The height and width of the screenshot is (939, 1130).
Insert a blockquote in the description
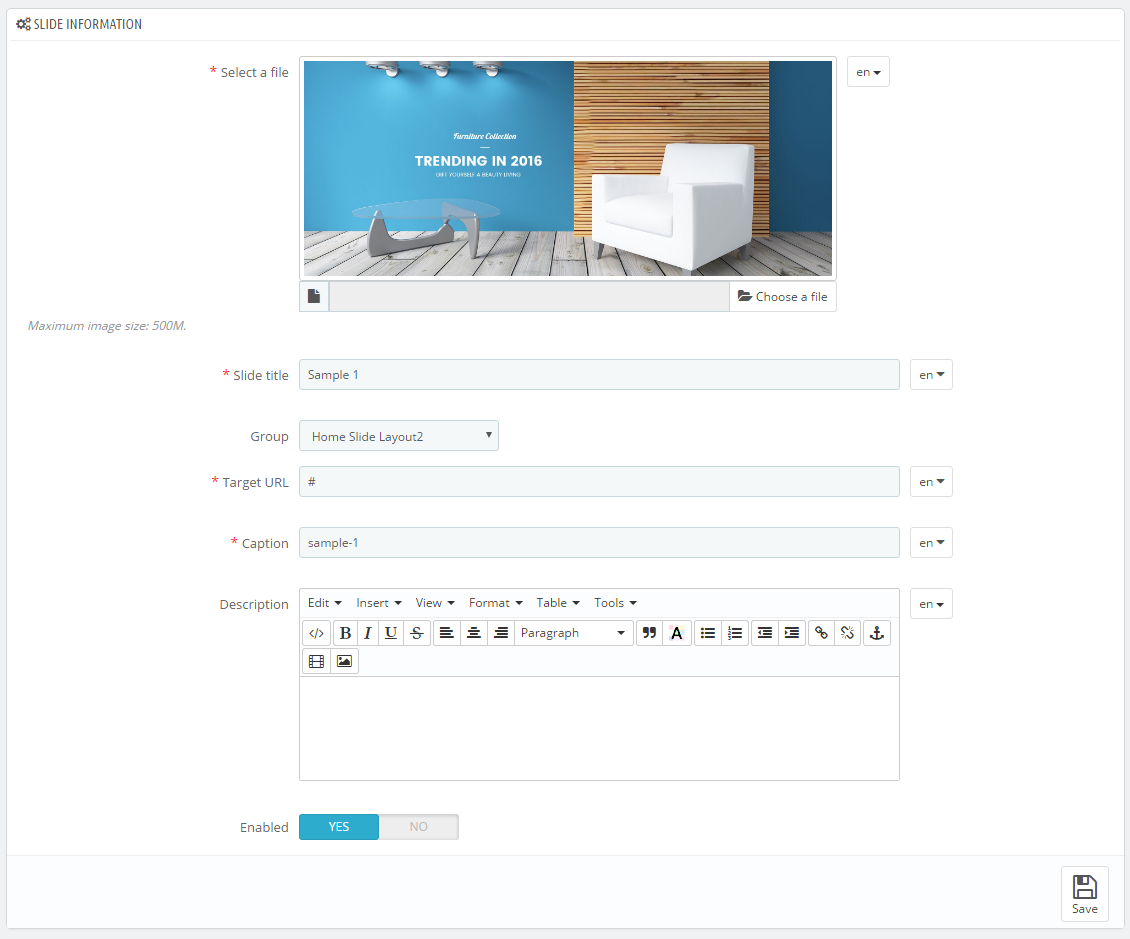[x=649, y=633]
